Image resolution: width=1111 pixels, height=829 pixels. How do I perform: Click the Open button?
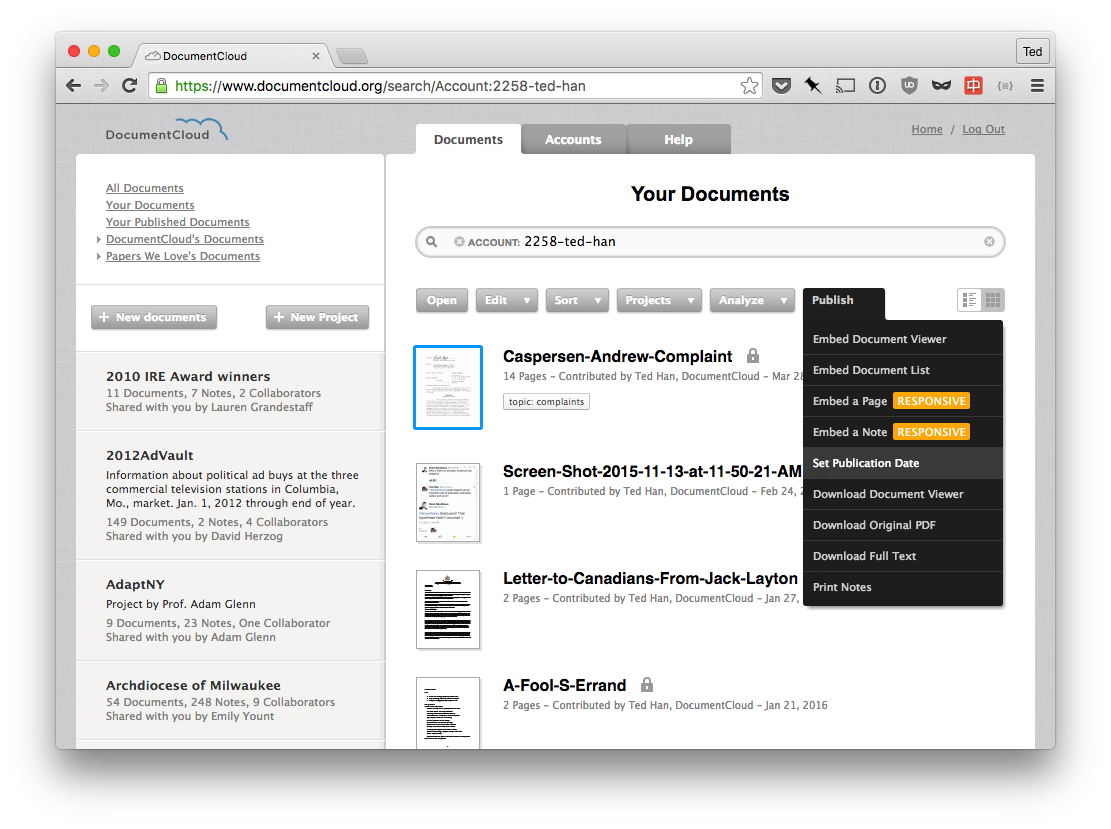(x=441, y=300)
